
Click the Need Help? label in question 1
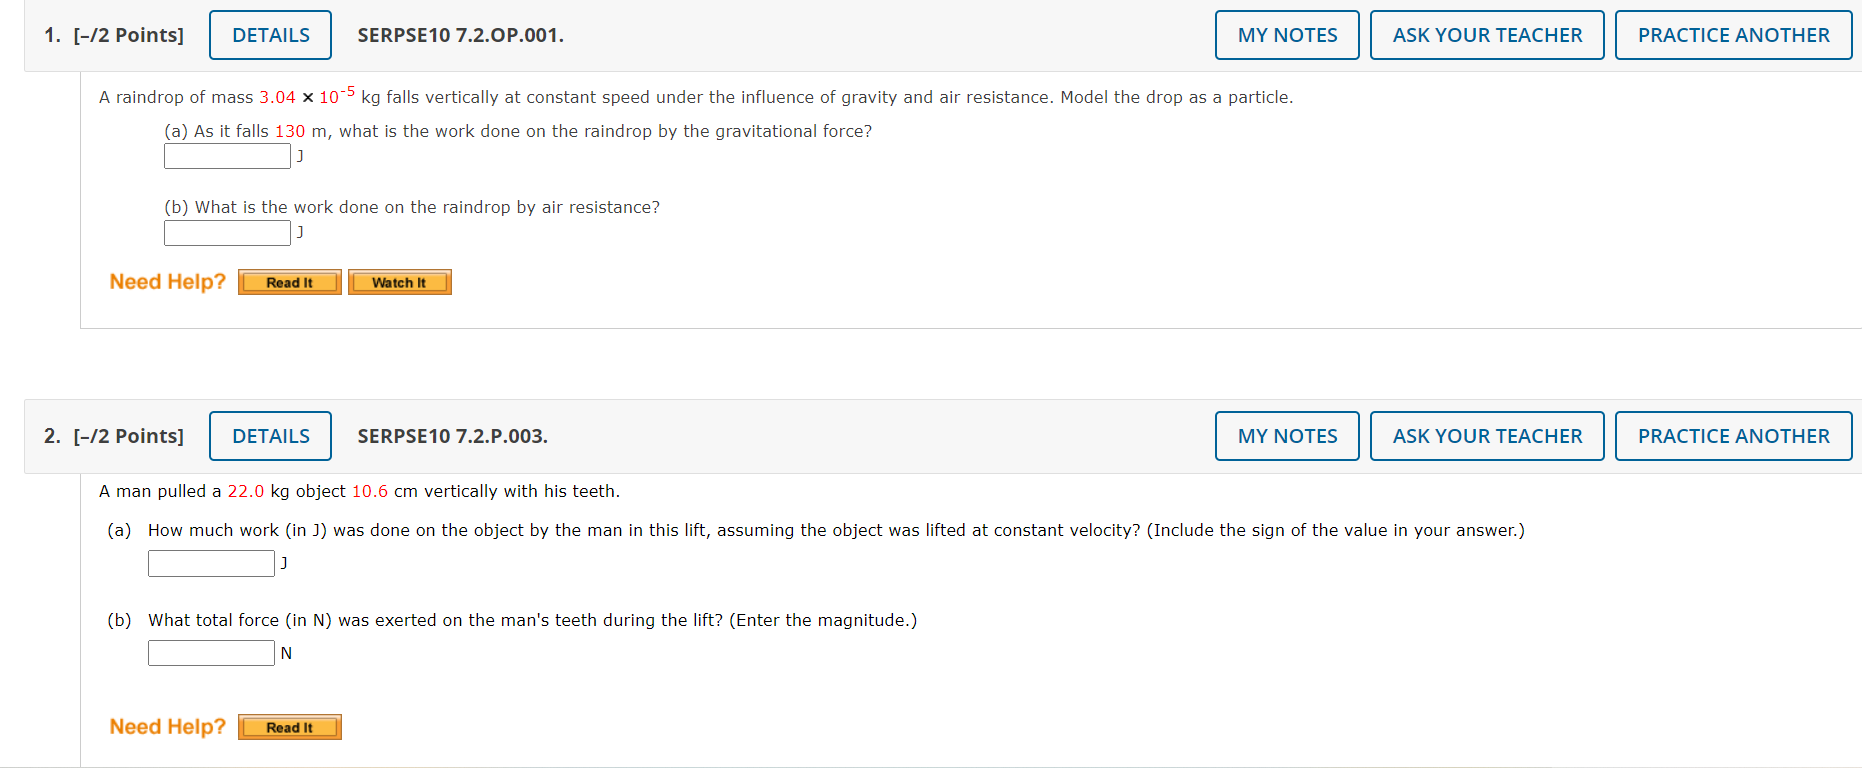pyautogui.click(x=167, y=282)
